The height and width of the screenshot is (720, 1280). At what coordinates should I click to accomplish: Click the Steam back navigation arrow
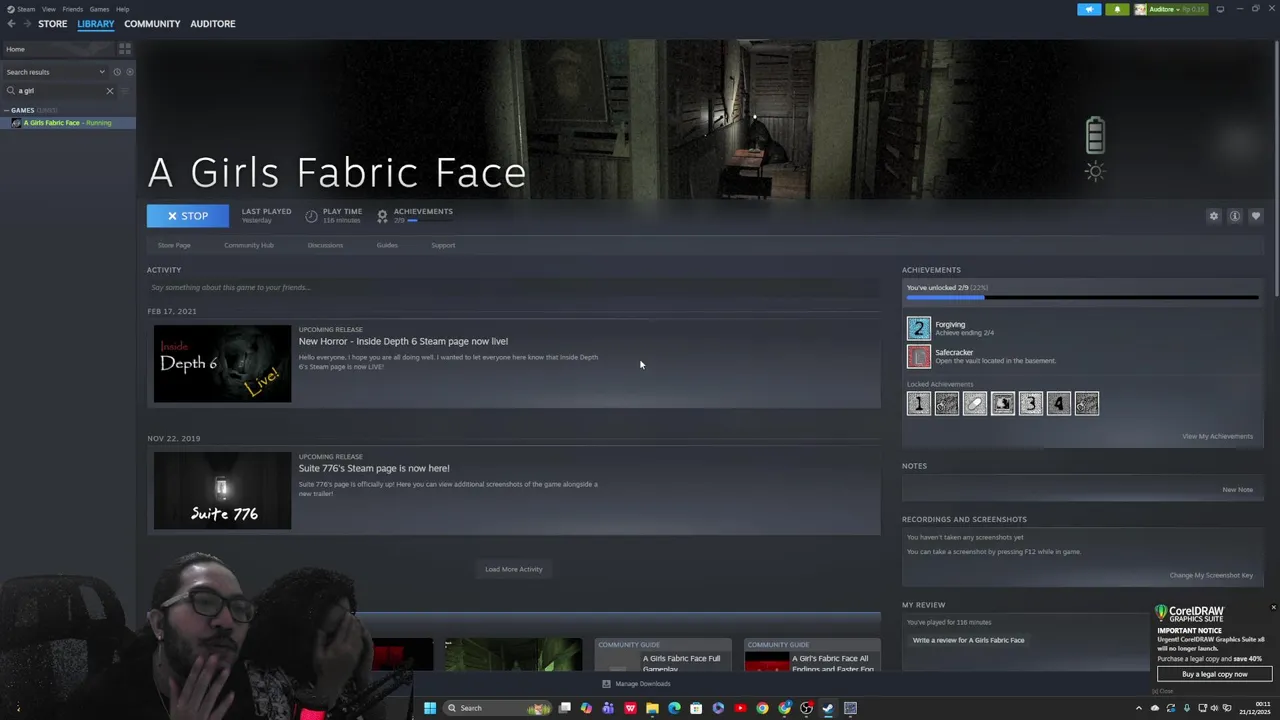[x=11, y=24]
